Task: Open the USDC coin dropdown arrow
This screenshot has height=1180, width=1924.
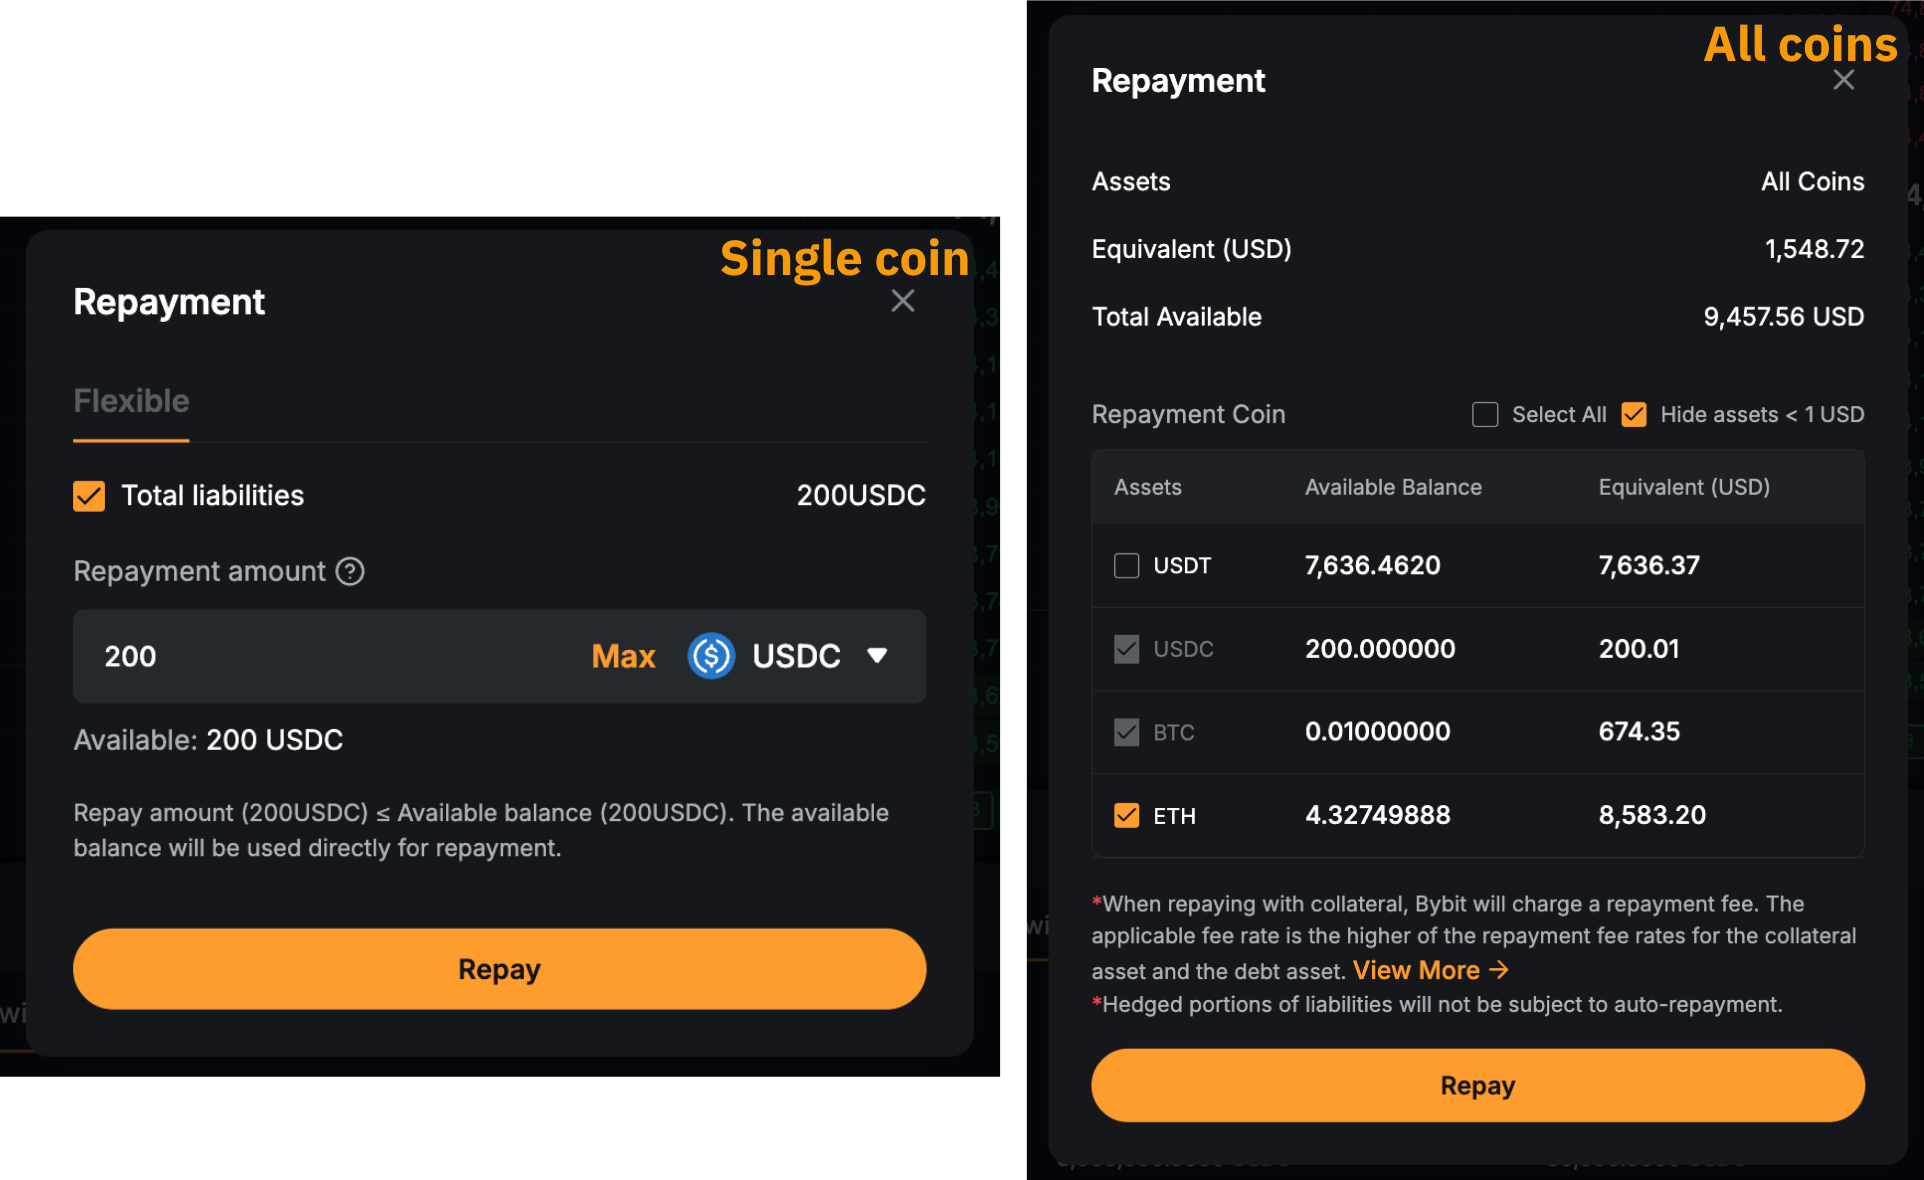Action: (877, 656)
